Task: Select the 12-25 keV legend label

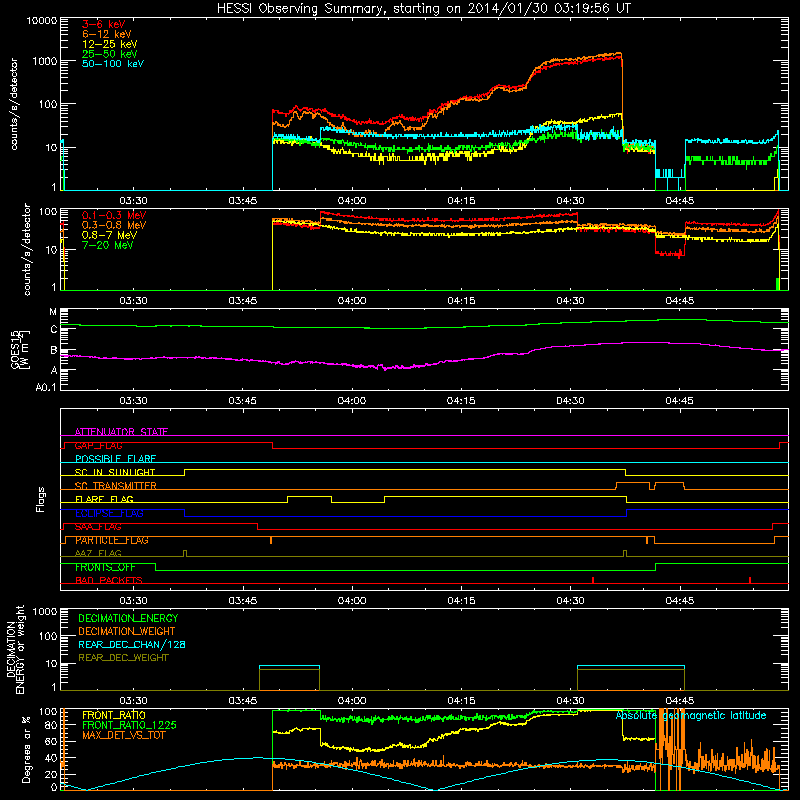Action: 110,44
